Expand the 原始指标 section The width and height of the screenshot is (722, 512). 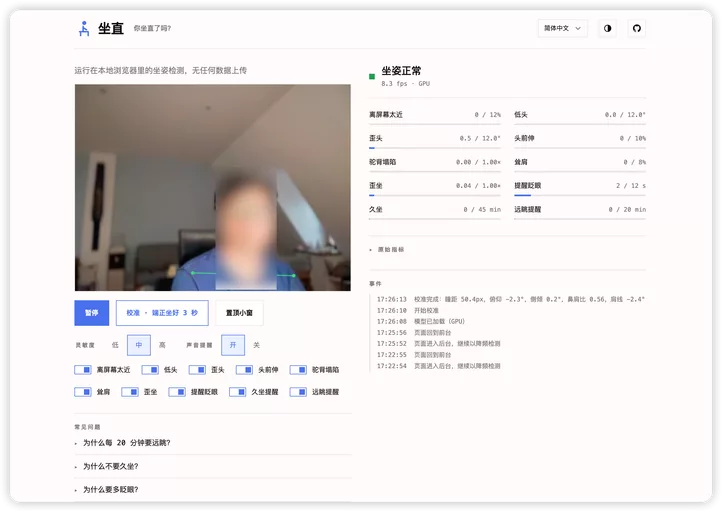pyautogui.click(x=387, y=250)
